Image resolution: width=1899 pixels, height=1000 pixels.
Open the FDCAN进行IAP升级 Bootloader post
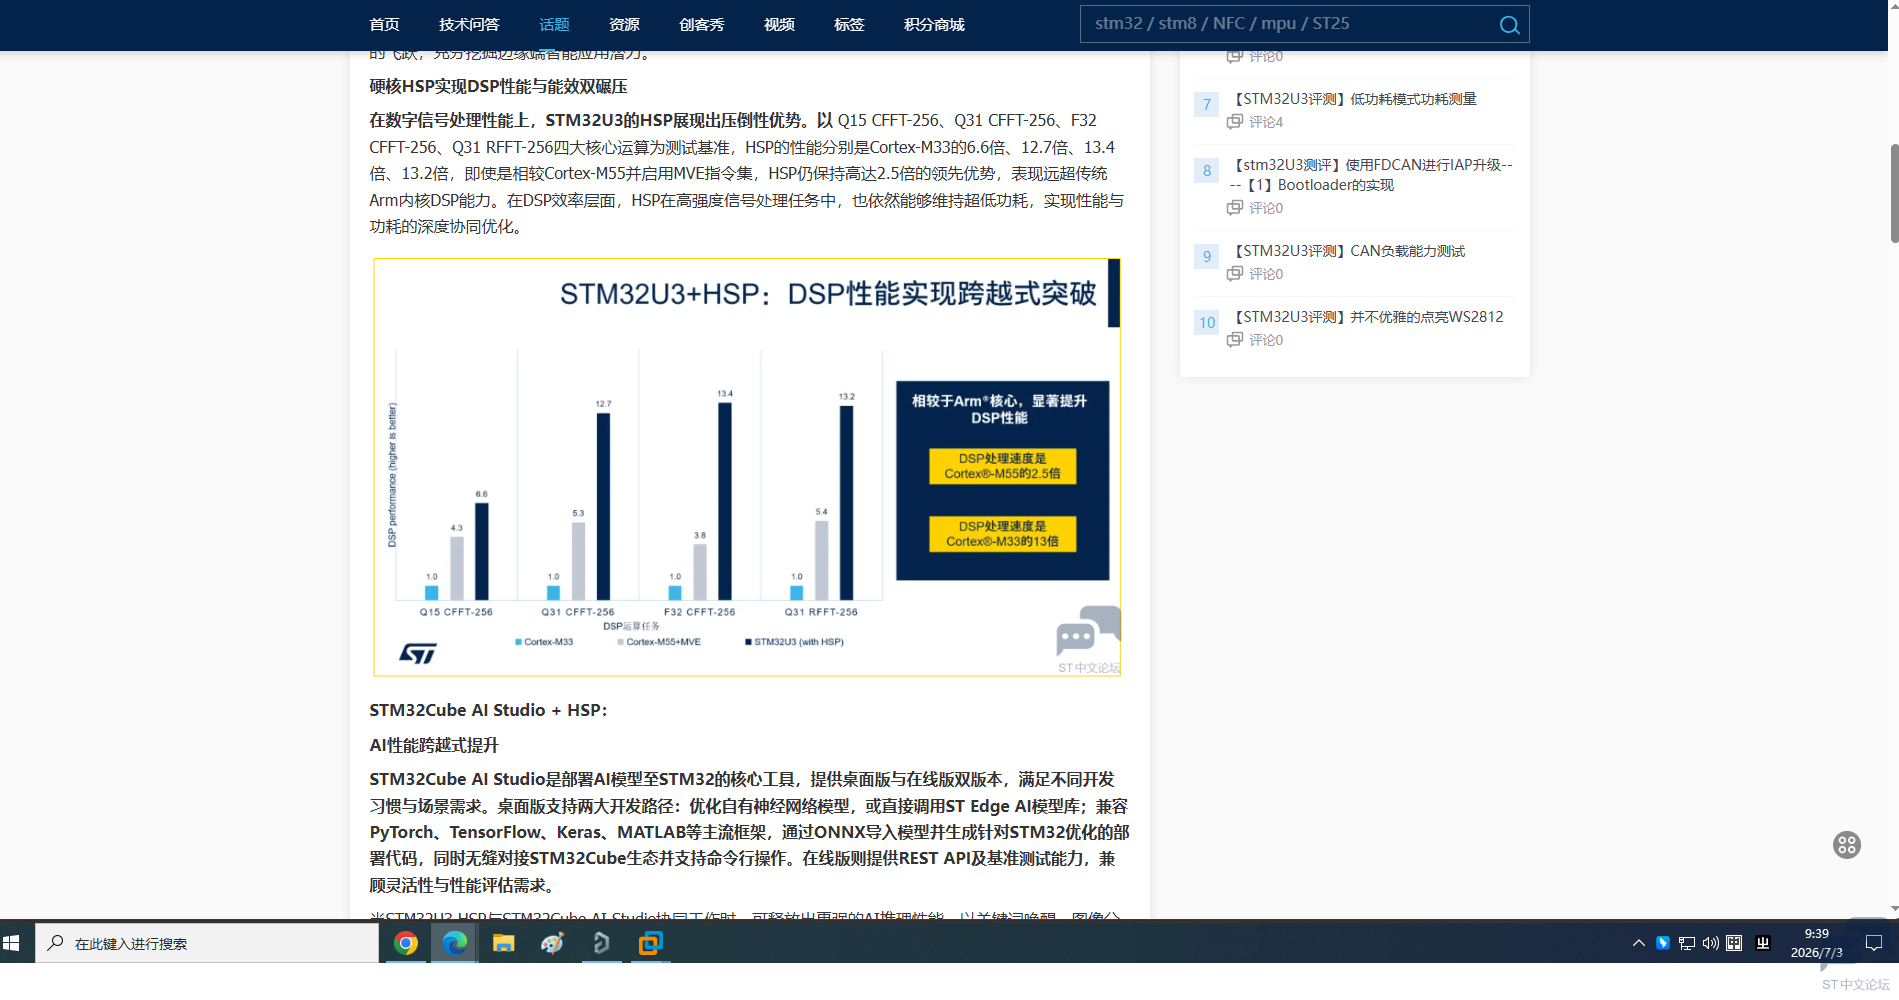click(x=1371, y=175)
